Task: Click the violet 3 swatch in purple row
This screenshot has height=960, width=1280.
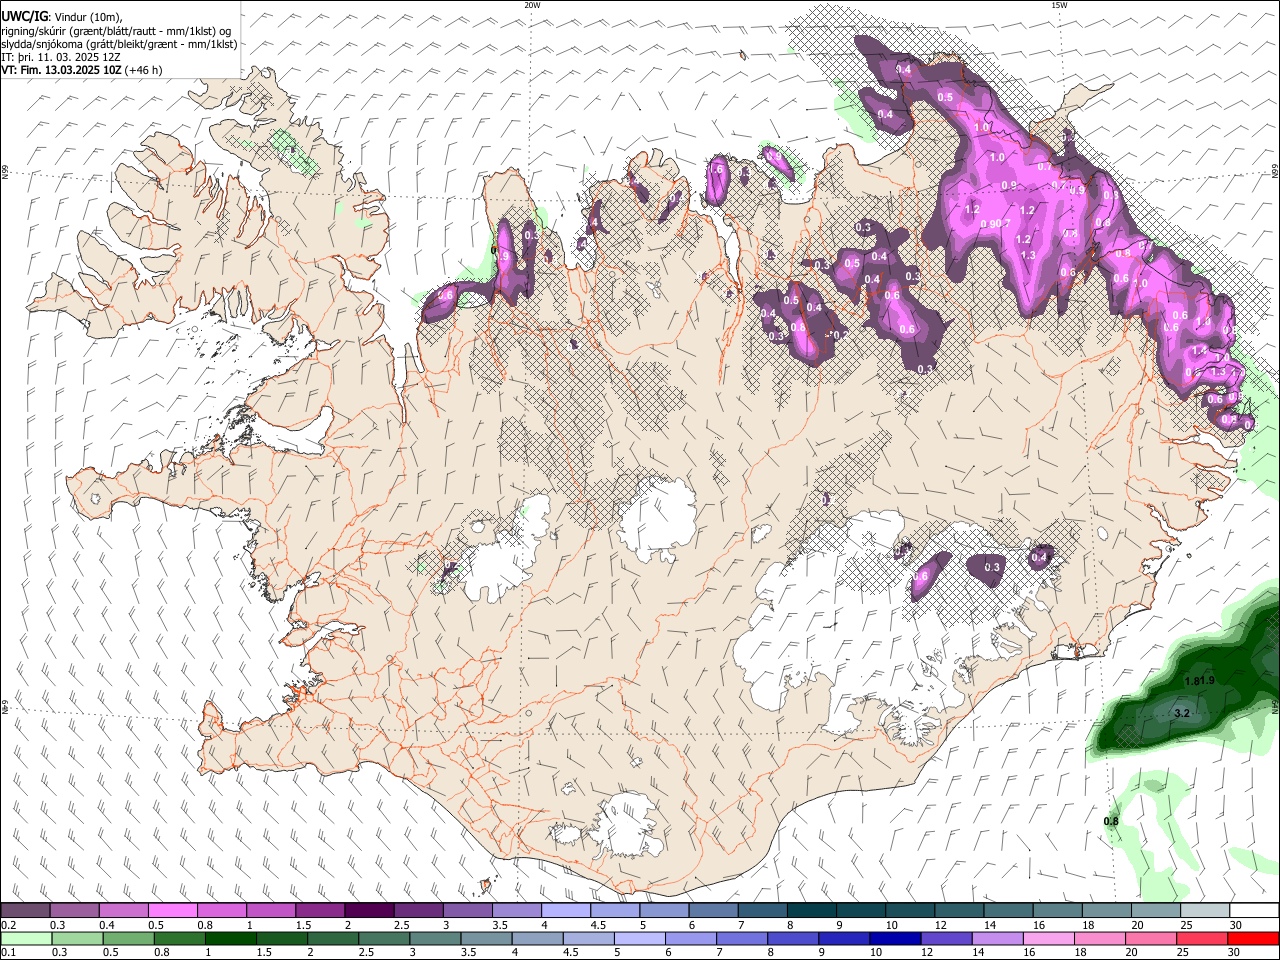Action: (x=468, y=910)
